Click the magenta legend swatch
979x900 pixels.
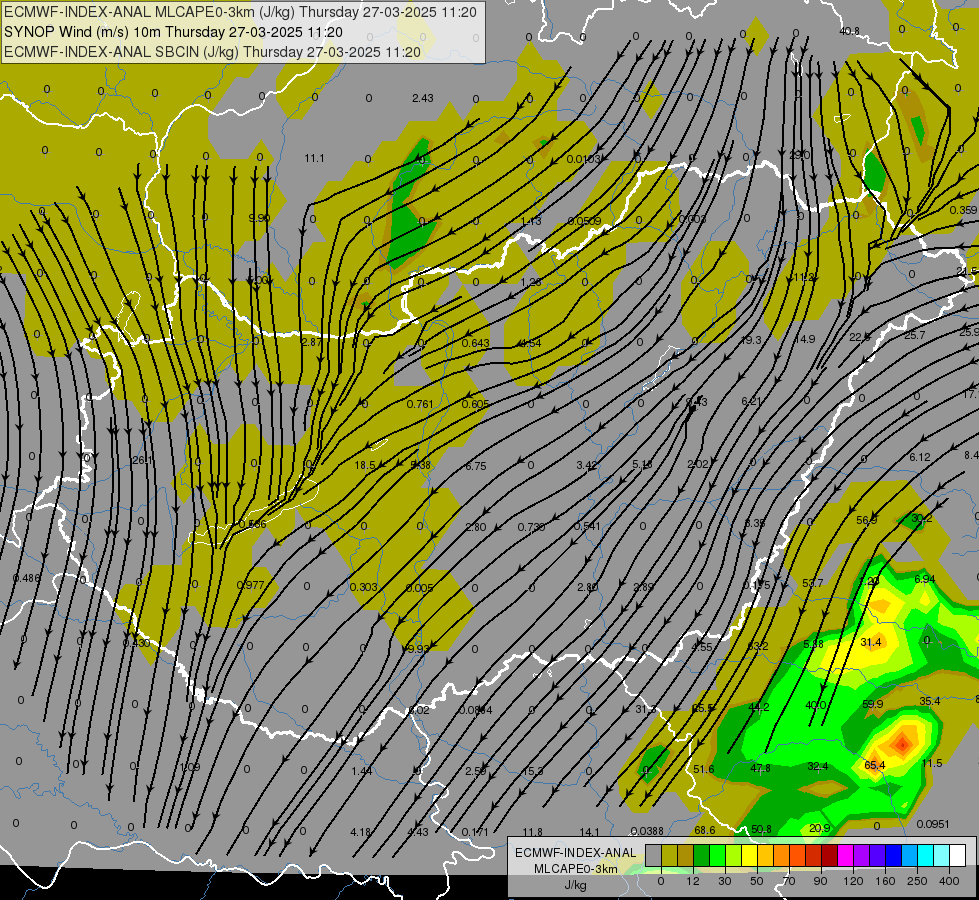pos(846,856)
